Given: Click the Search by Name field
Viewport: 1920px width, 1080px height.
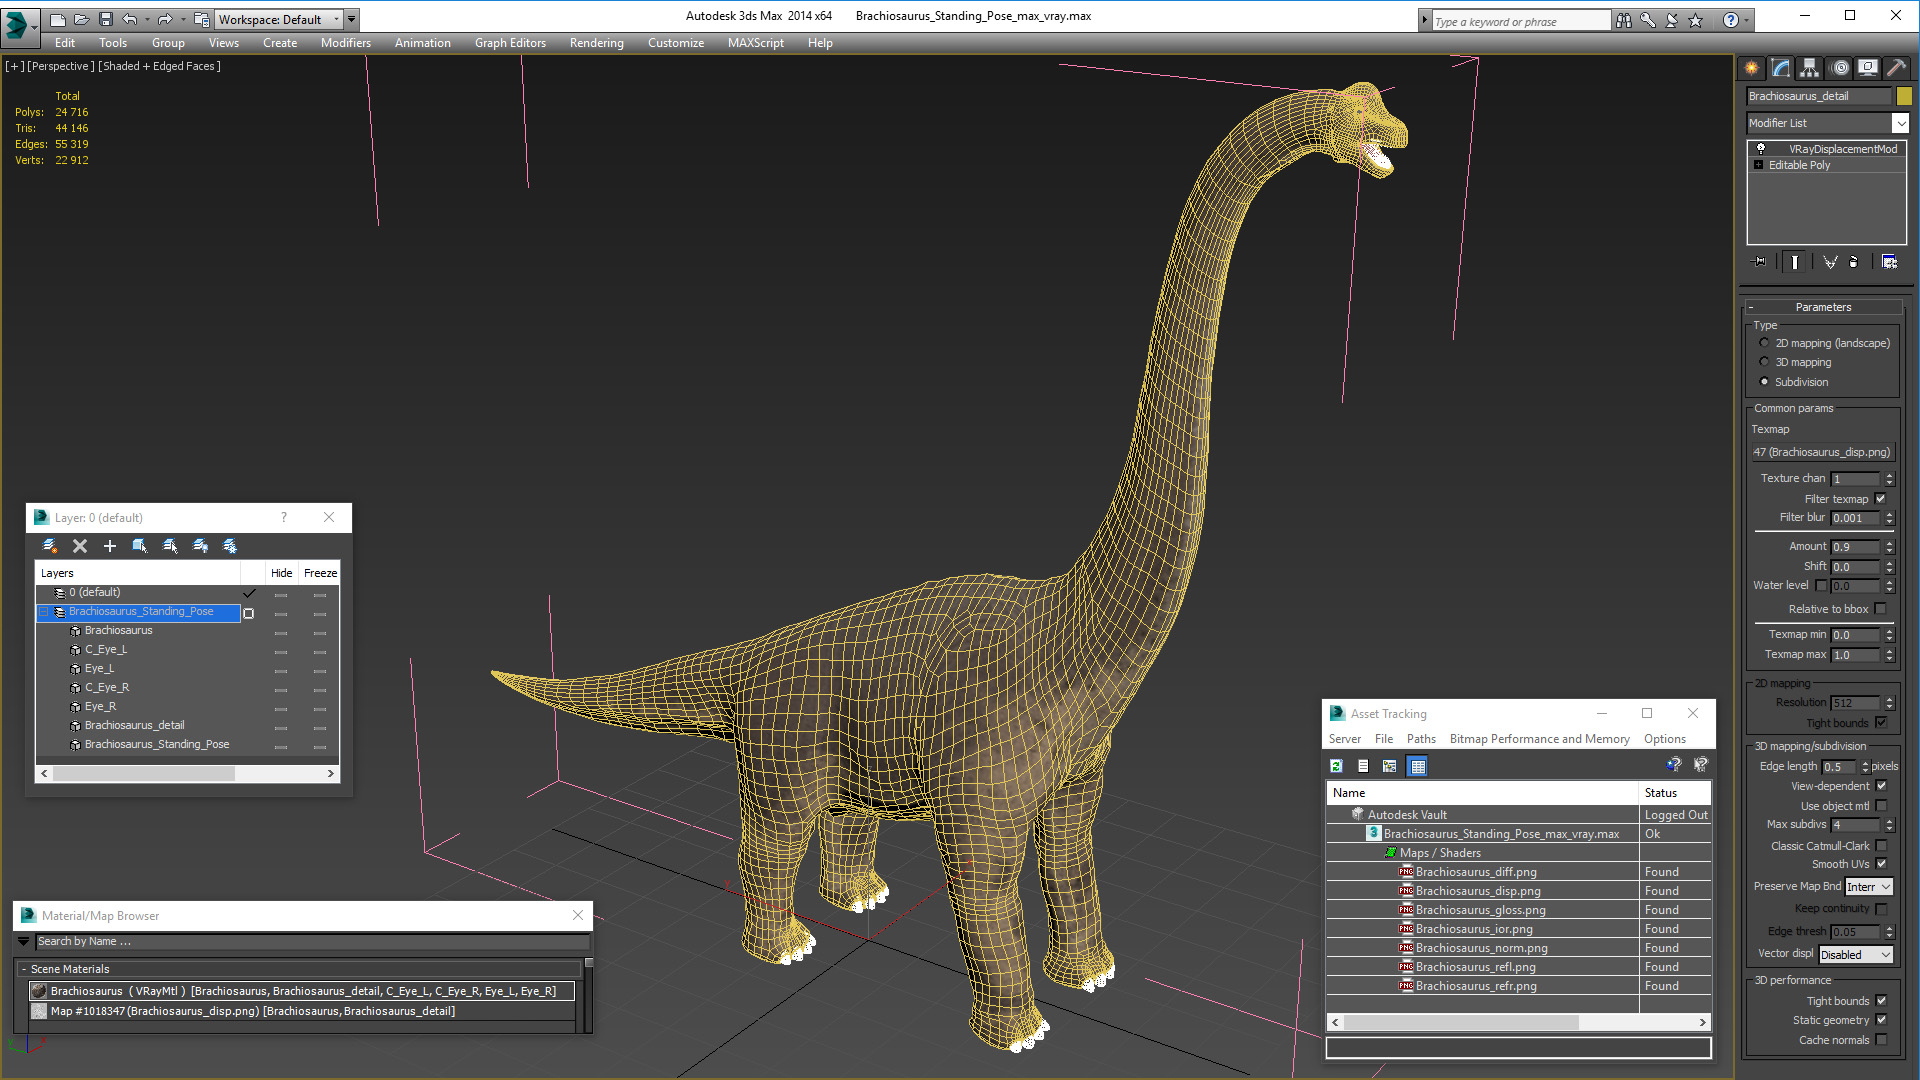Looking at the screenshot, I should pyautogui.click(x=312, y=942).
